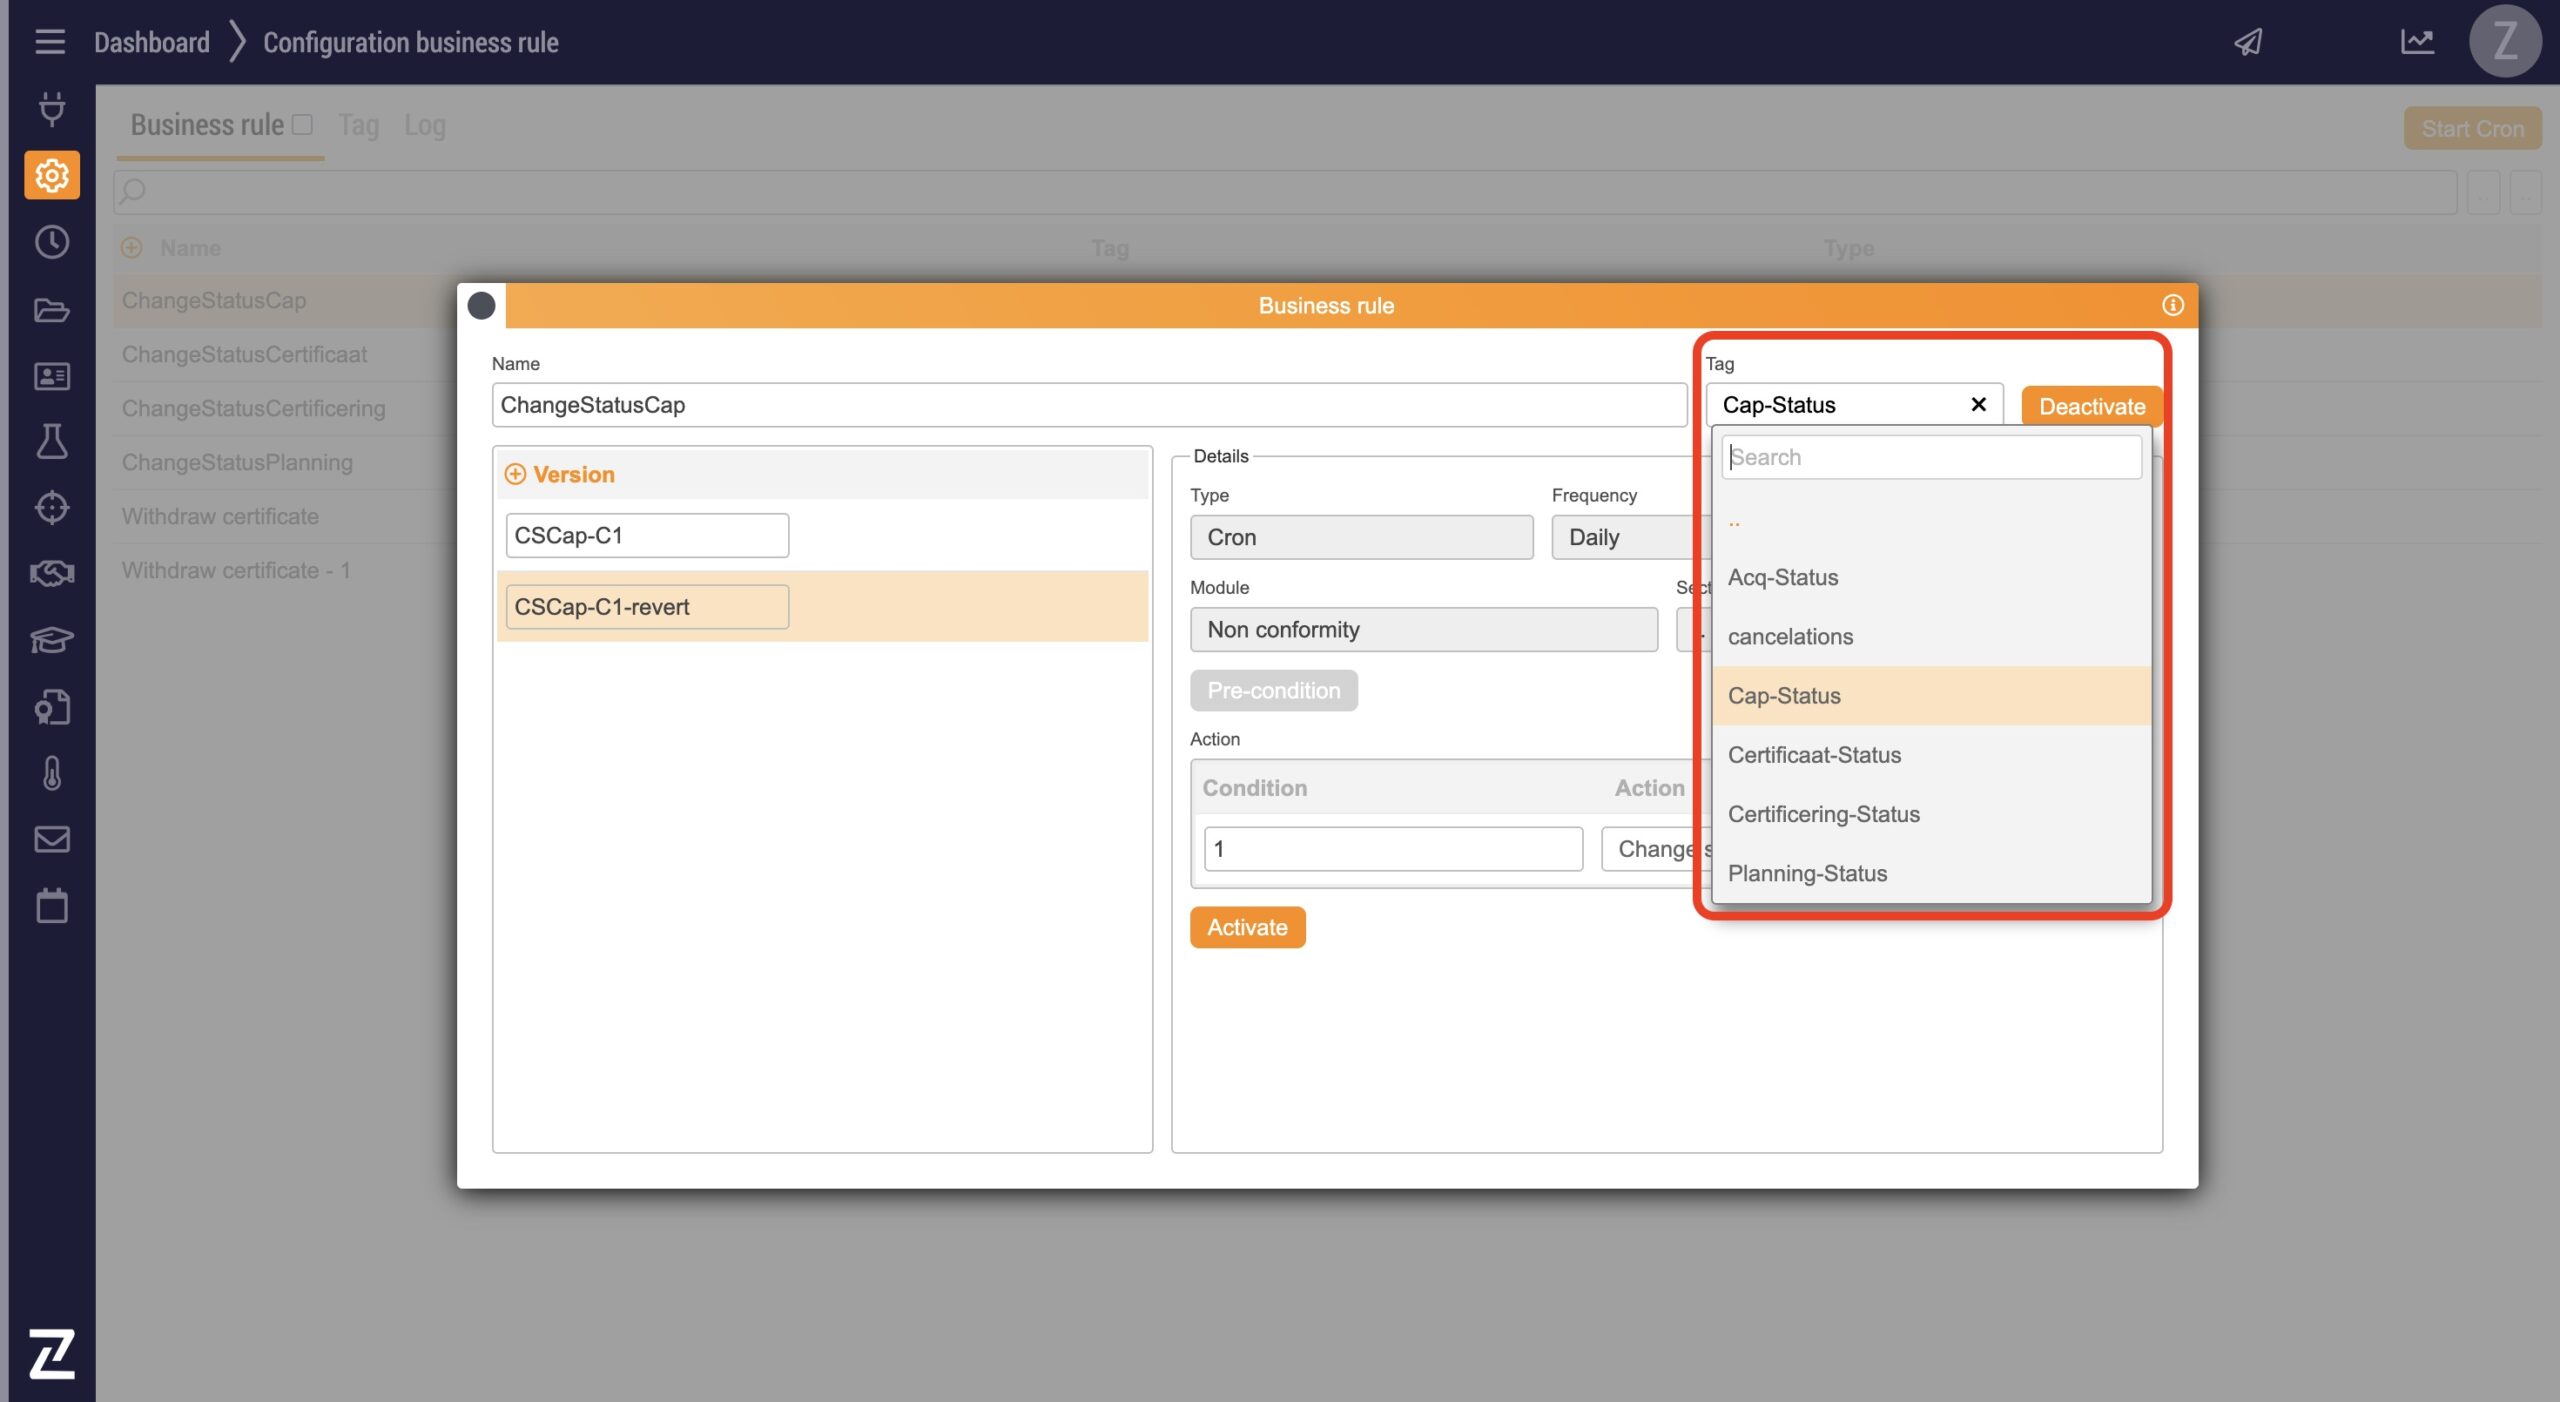Choose Planning-Status in the tag list
2560x1402 pixels.
(1807, 873)
